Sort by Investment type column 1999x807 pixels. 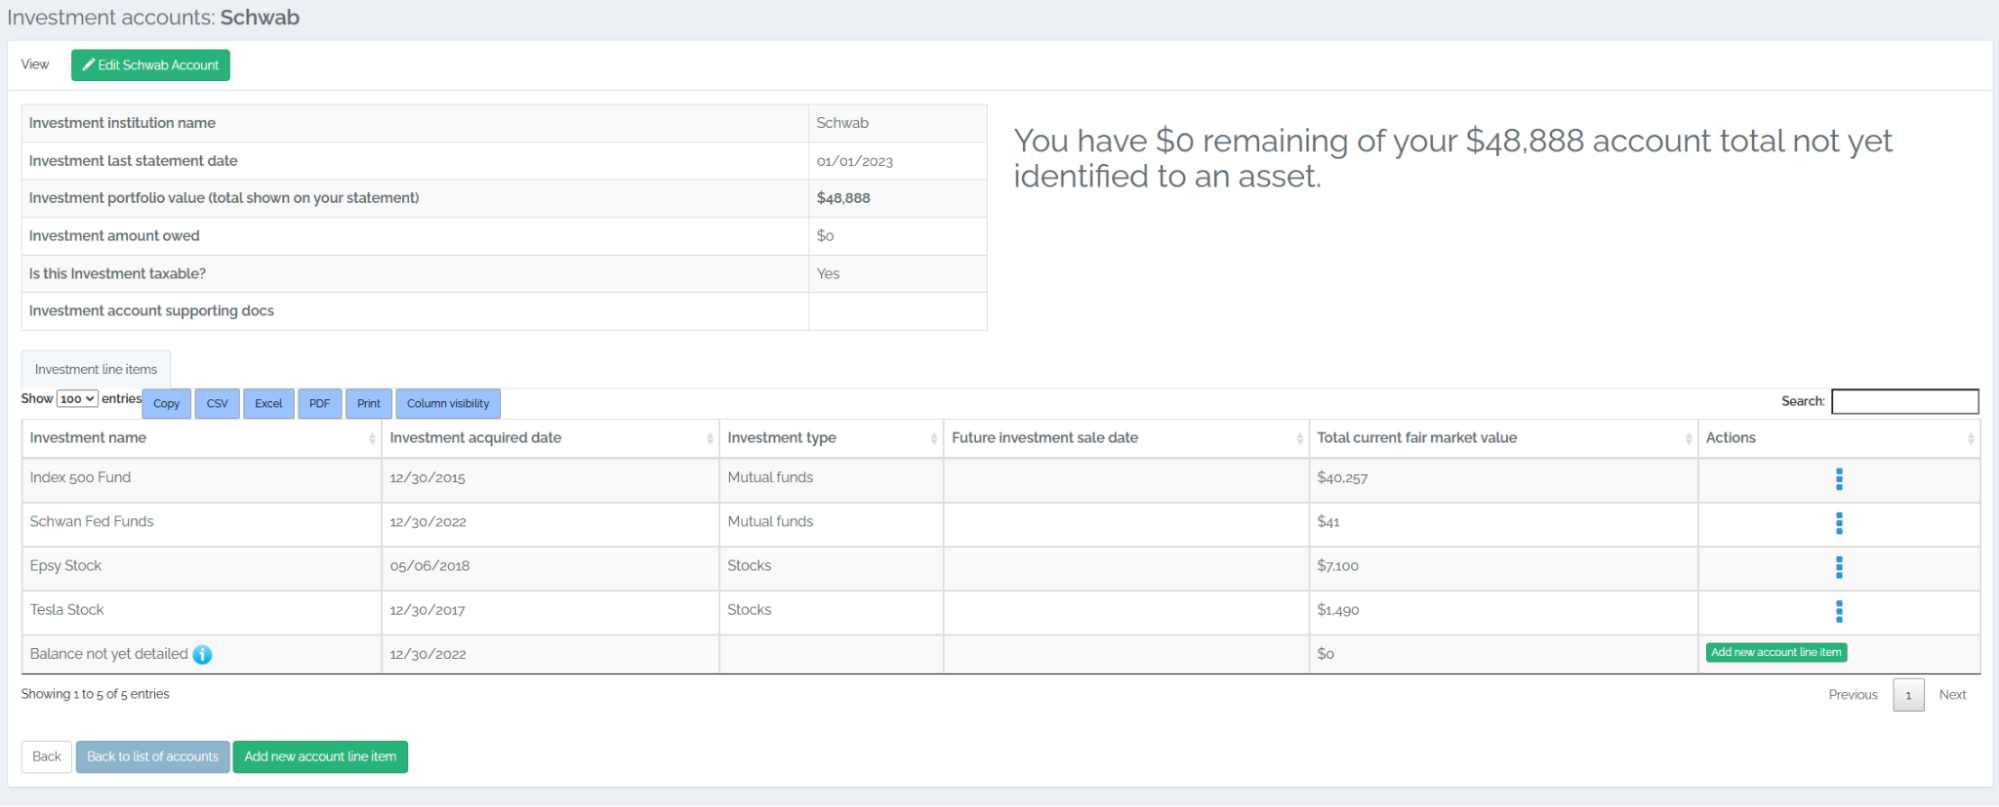[x=831, y=438]
